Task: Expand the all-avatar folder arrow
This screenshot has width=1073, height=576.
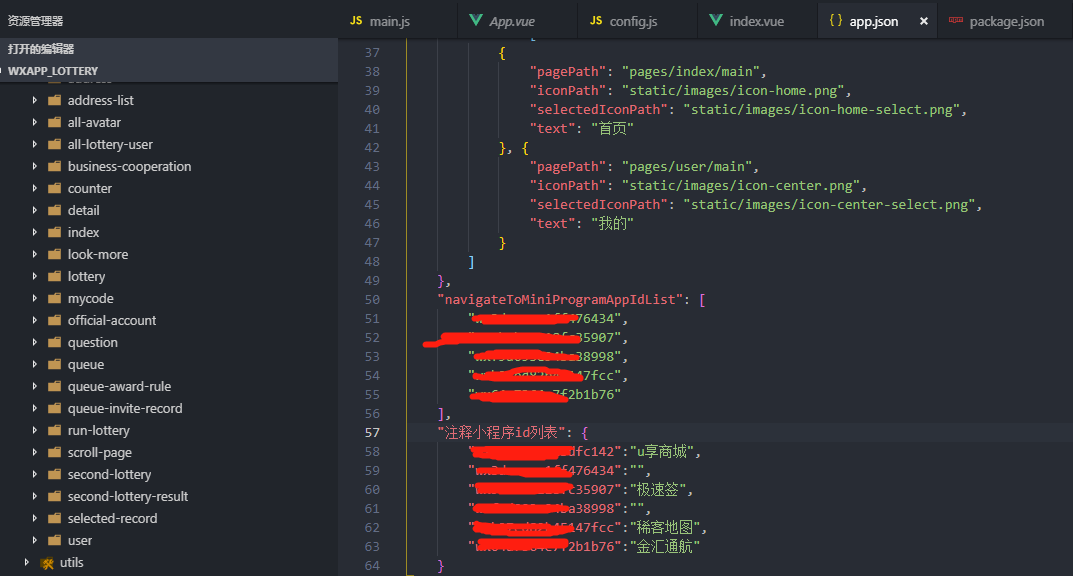Action: [x=35, y=122]
